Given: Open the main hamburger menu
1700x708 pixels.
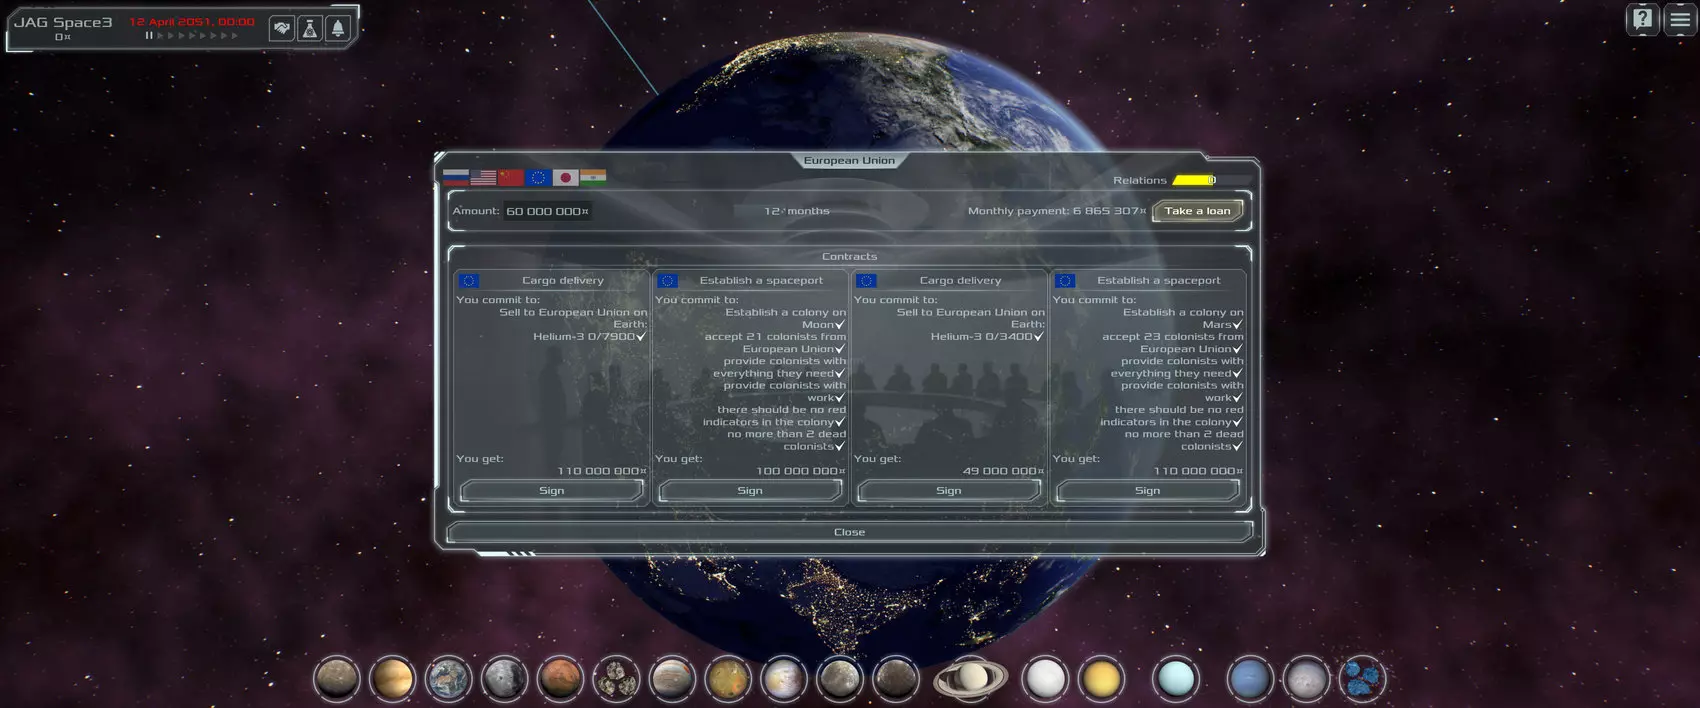Looking at the screenshot, I should 1681,19.
